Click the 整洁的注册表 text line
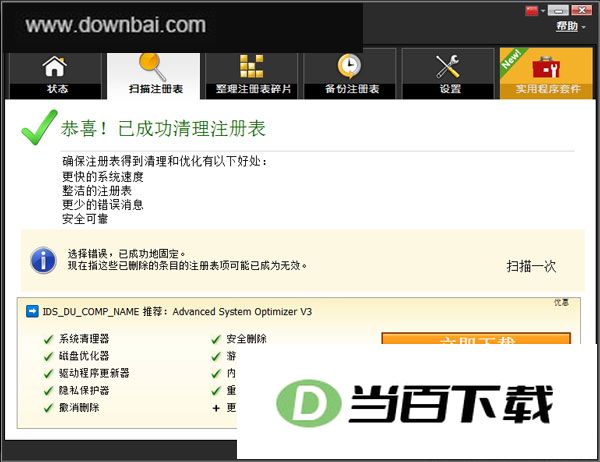 97,191
